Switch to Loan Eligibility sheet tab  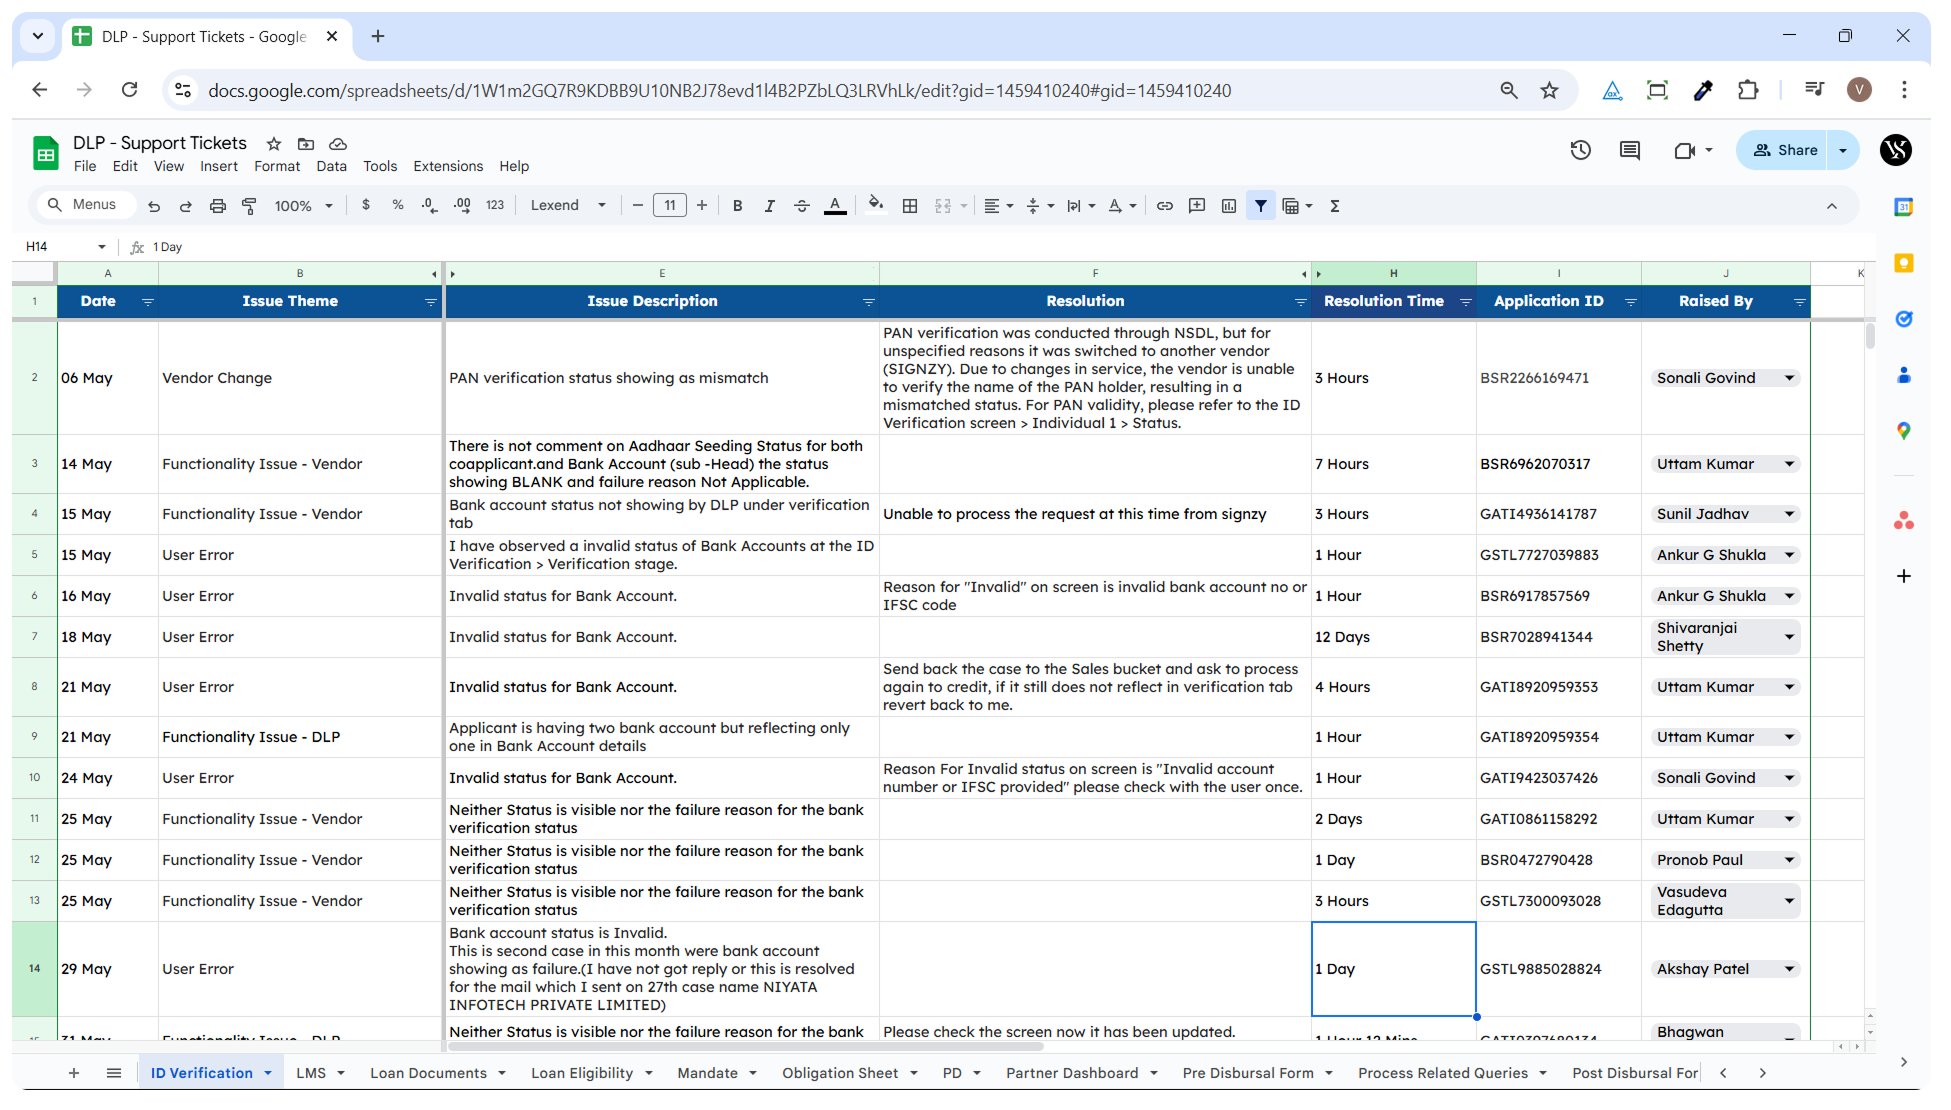[582, 1073]
